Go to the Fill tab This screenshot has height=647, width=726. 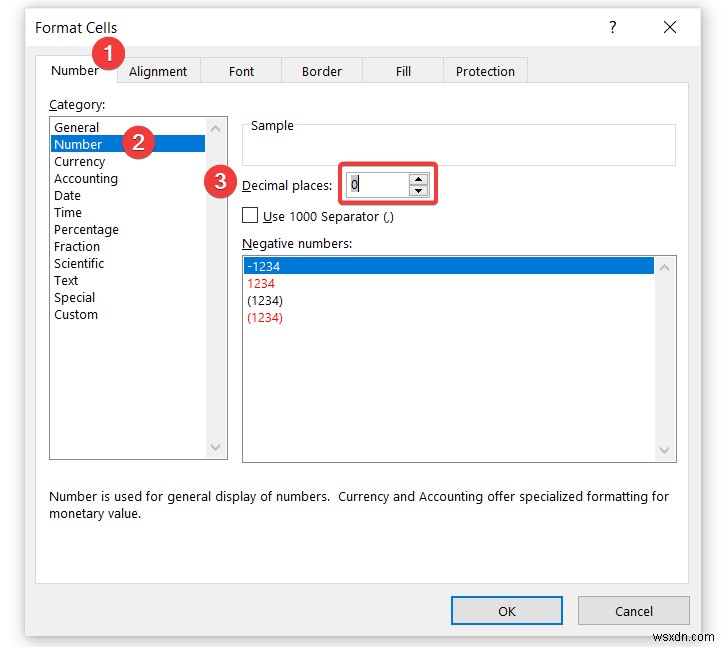(x=403, y=71)
